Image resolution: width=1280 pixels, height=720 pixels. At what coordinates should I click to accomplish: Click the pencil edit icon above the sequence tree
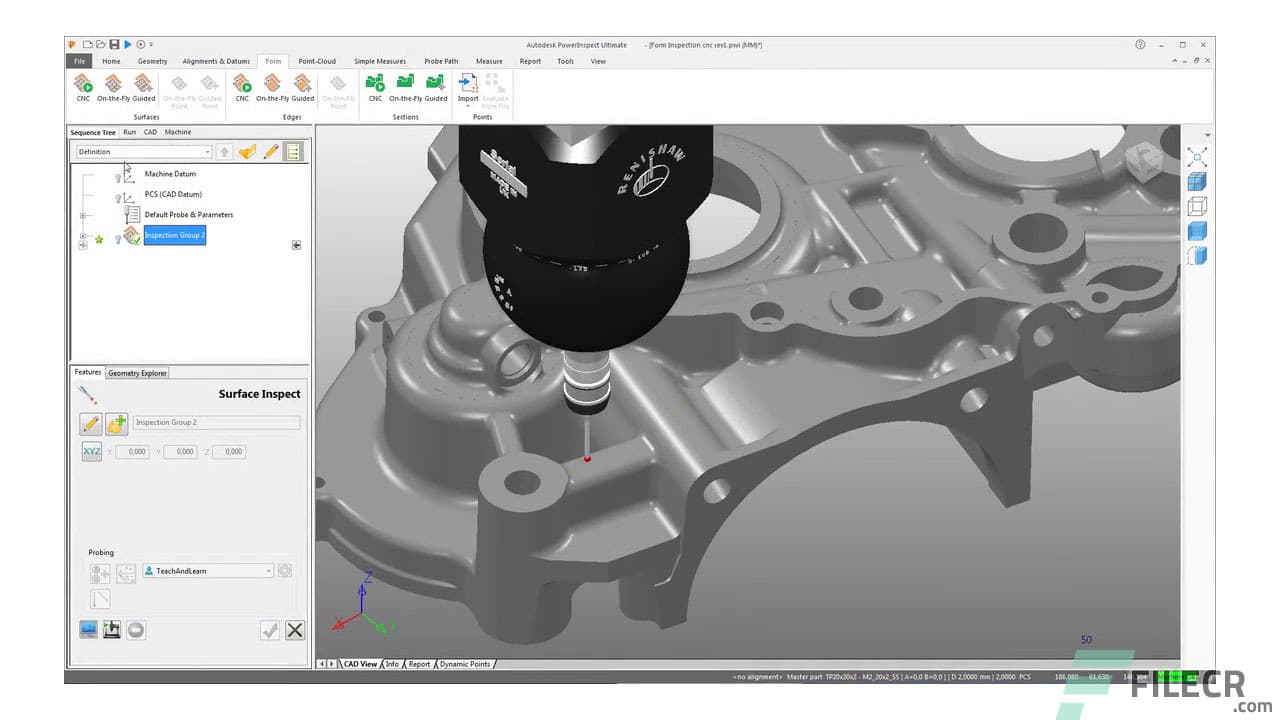pos(271,152)
